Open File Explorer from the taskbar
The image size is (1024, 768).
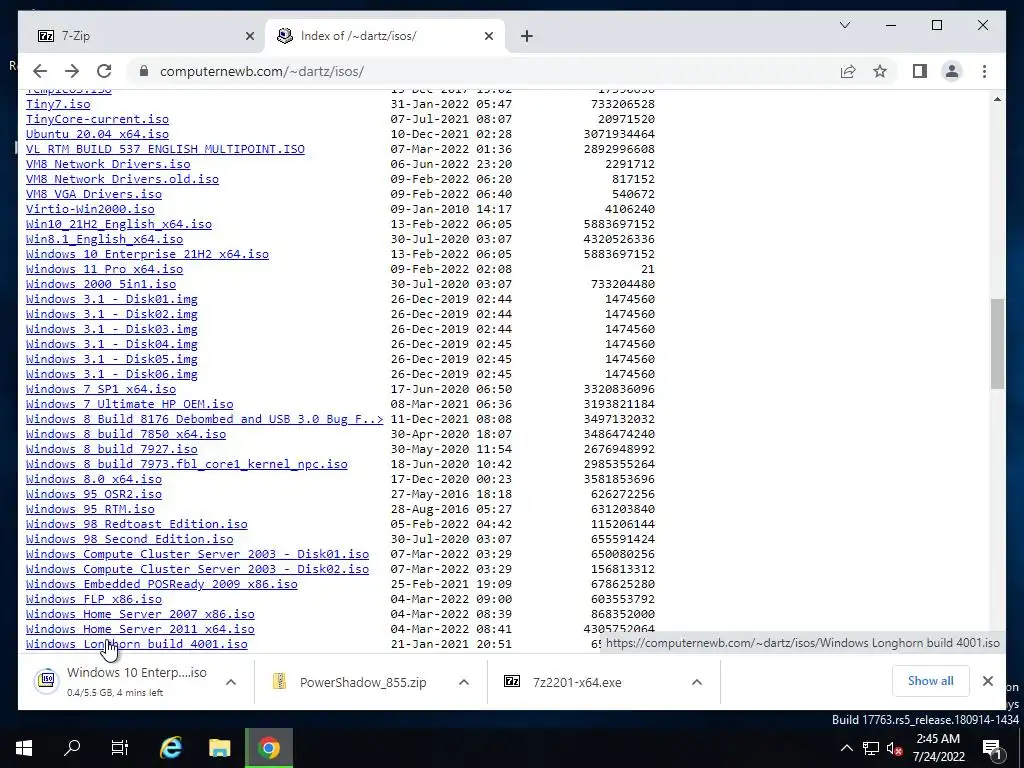click(x=219, y=748)
